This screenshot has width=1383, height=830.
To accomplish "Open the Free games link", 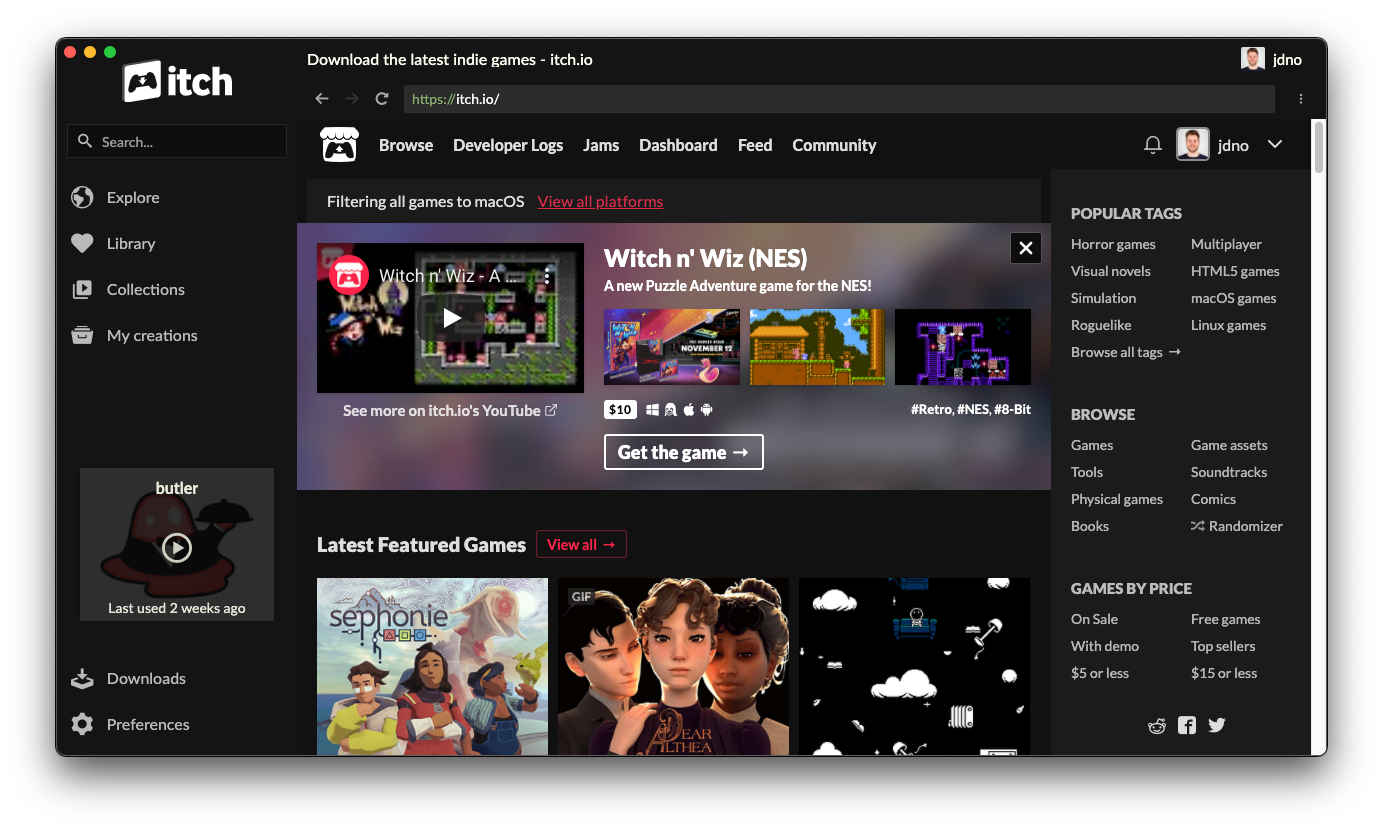I will point(1226,619).
